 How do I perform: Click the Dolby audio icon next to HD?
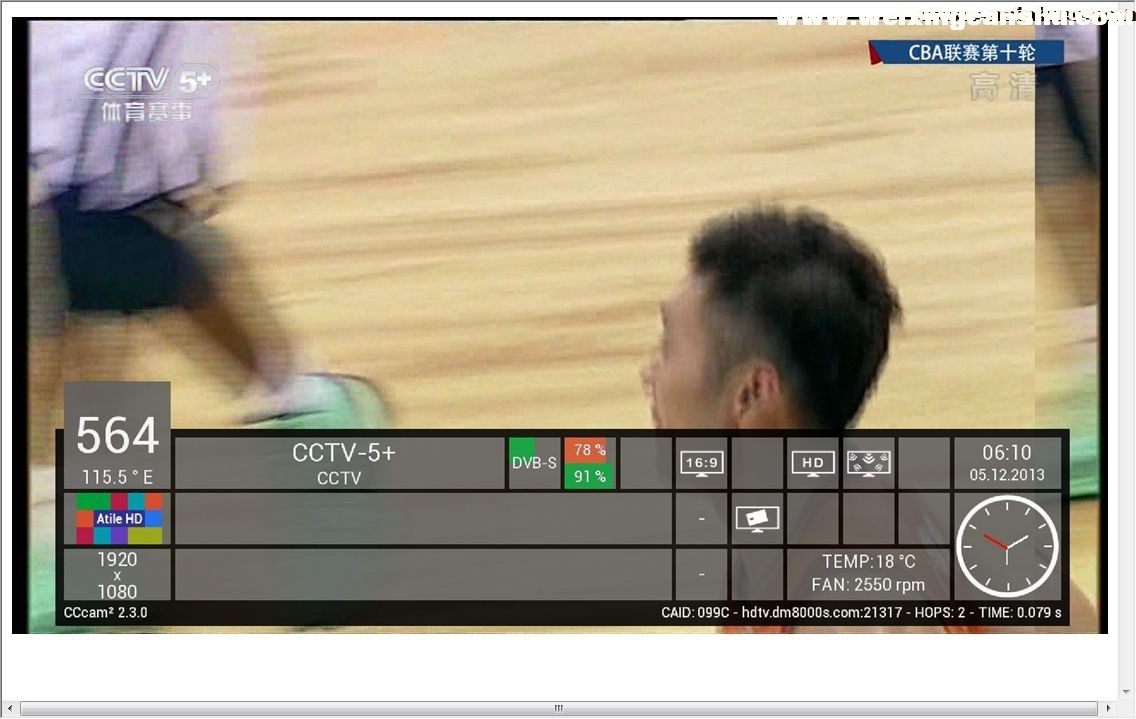tap(868, 463)
